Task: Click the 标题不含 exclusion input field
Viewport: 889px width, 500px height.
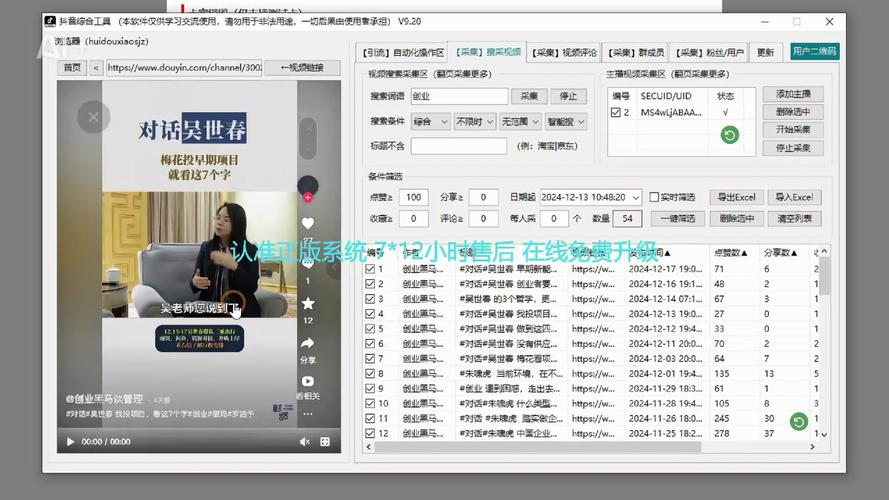Action: (459, 146)
